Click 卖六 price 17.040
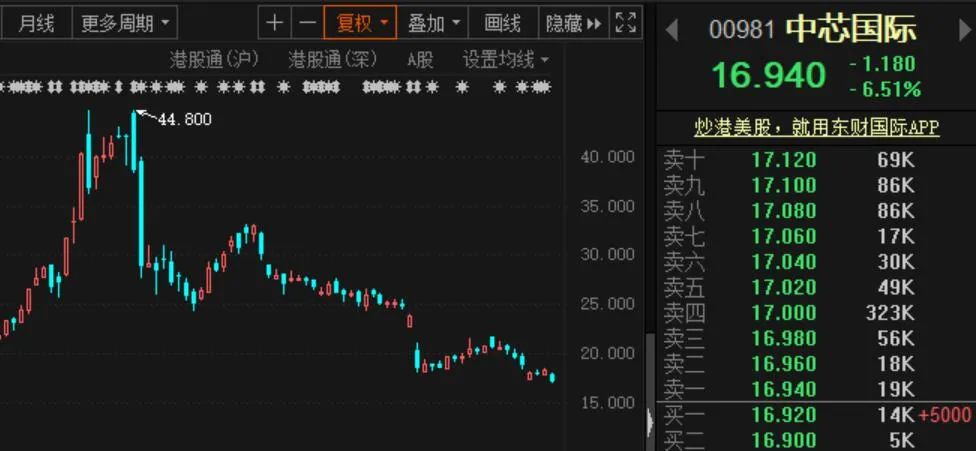The height and width of the screenshot is (451, 976). (784, 262)
